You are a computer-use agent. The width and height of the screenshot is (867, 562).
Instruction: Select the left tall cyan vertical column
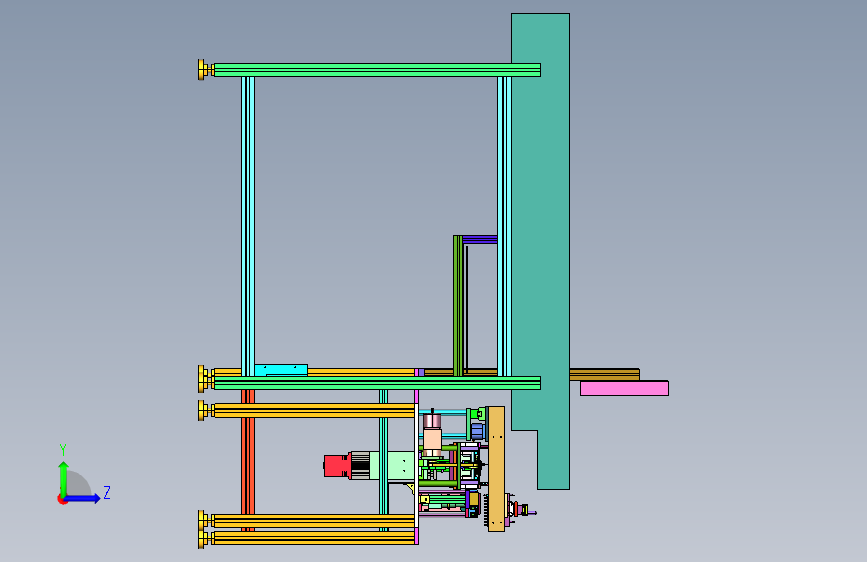pos(248,226)
